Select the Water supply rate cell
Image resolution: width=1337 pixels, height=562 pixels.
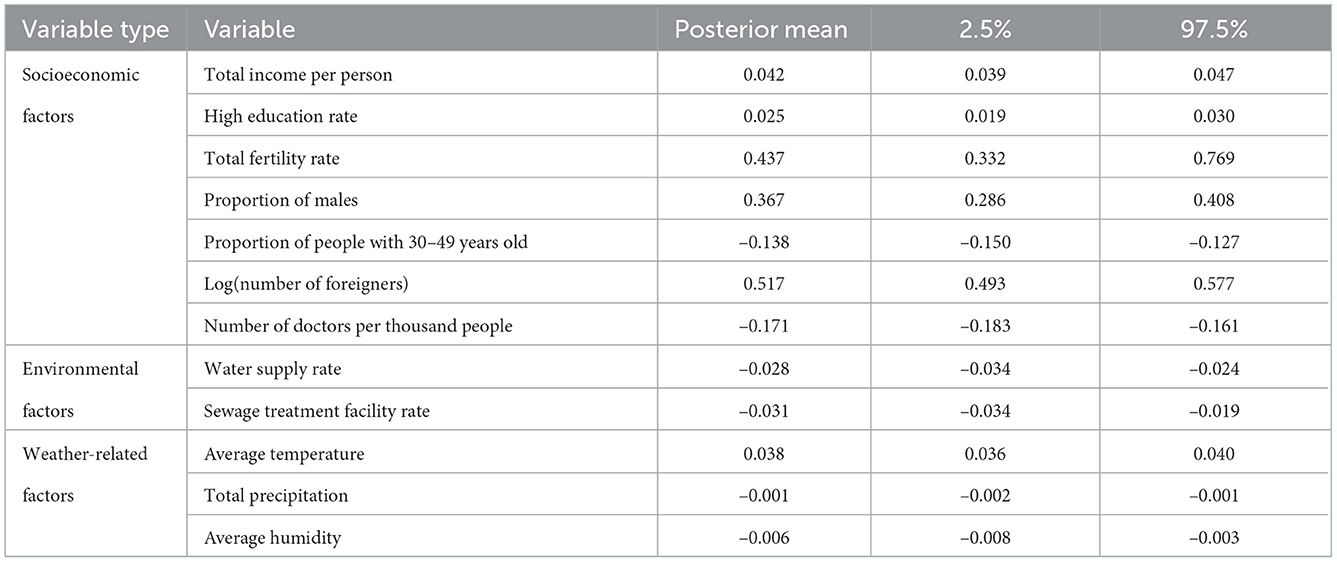(x=272, y=369)
